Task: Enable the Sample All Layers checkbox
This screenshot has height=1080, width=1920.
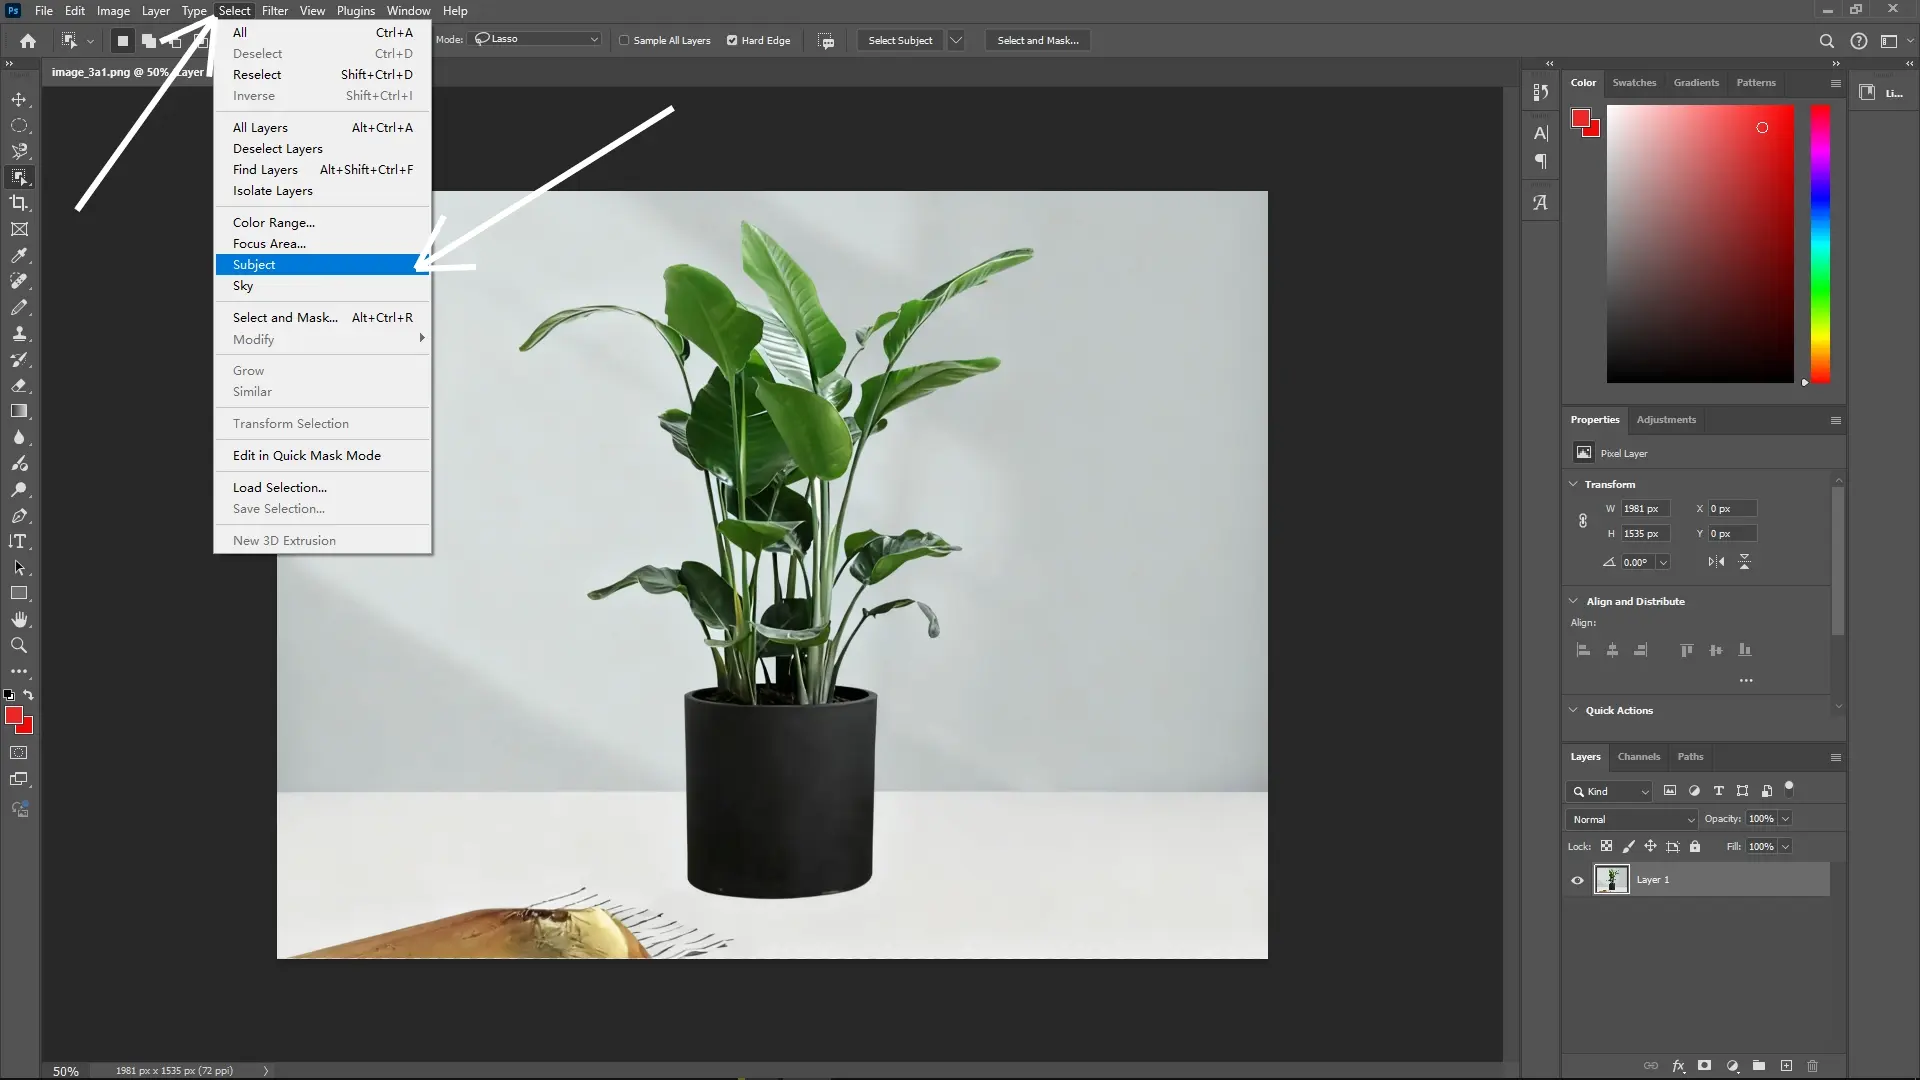Action: (x=624, y=40)
